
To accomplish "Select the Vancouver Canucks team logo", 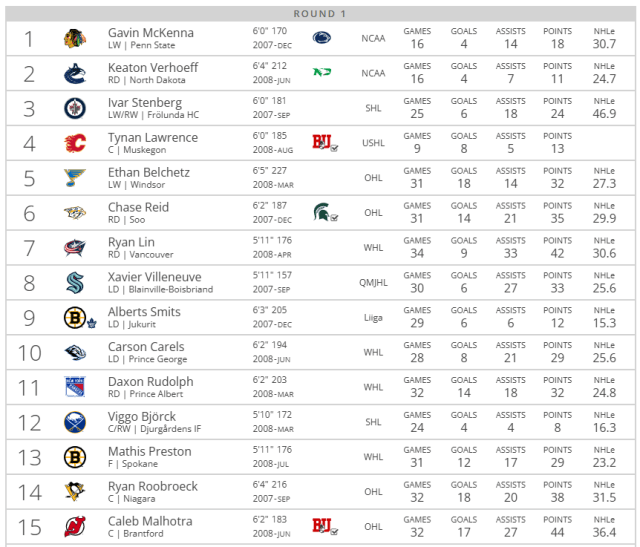I will click(x=75, y=74).
